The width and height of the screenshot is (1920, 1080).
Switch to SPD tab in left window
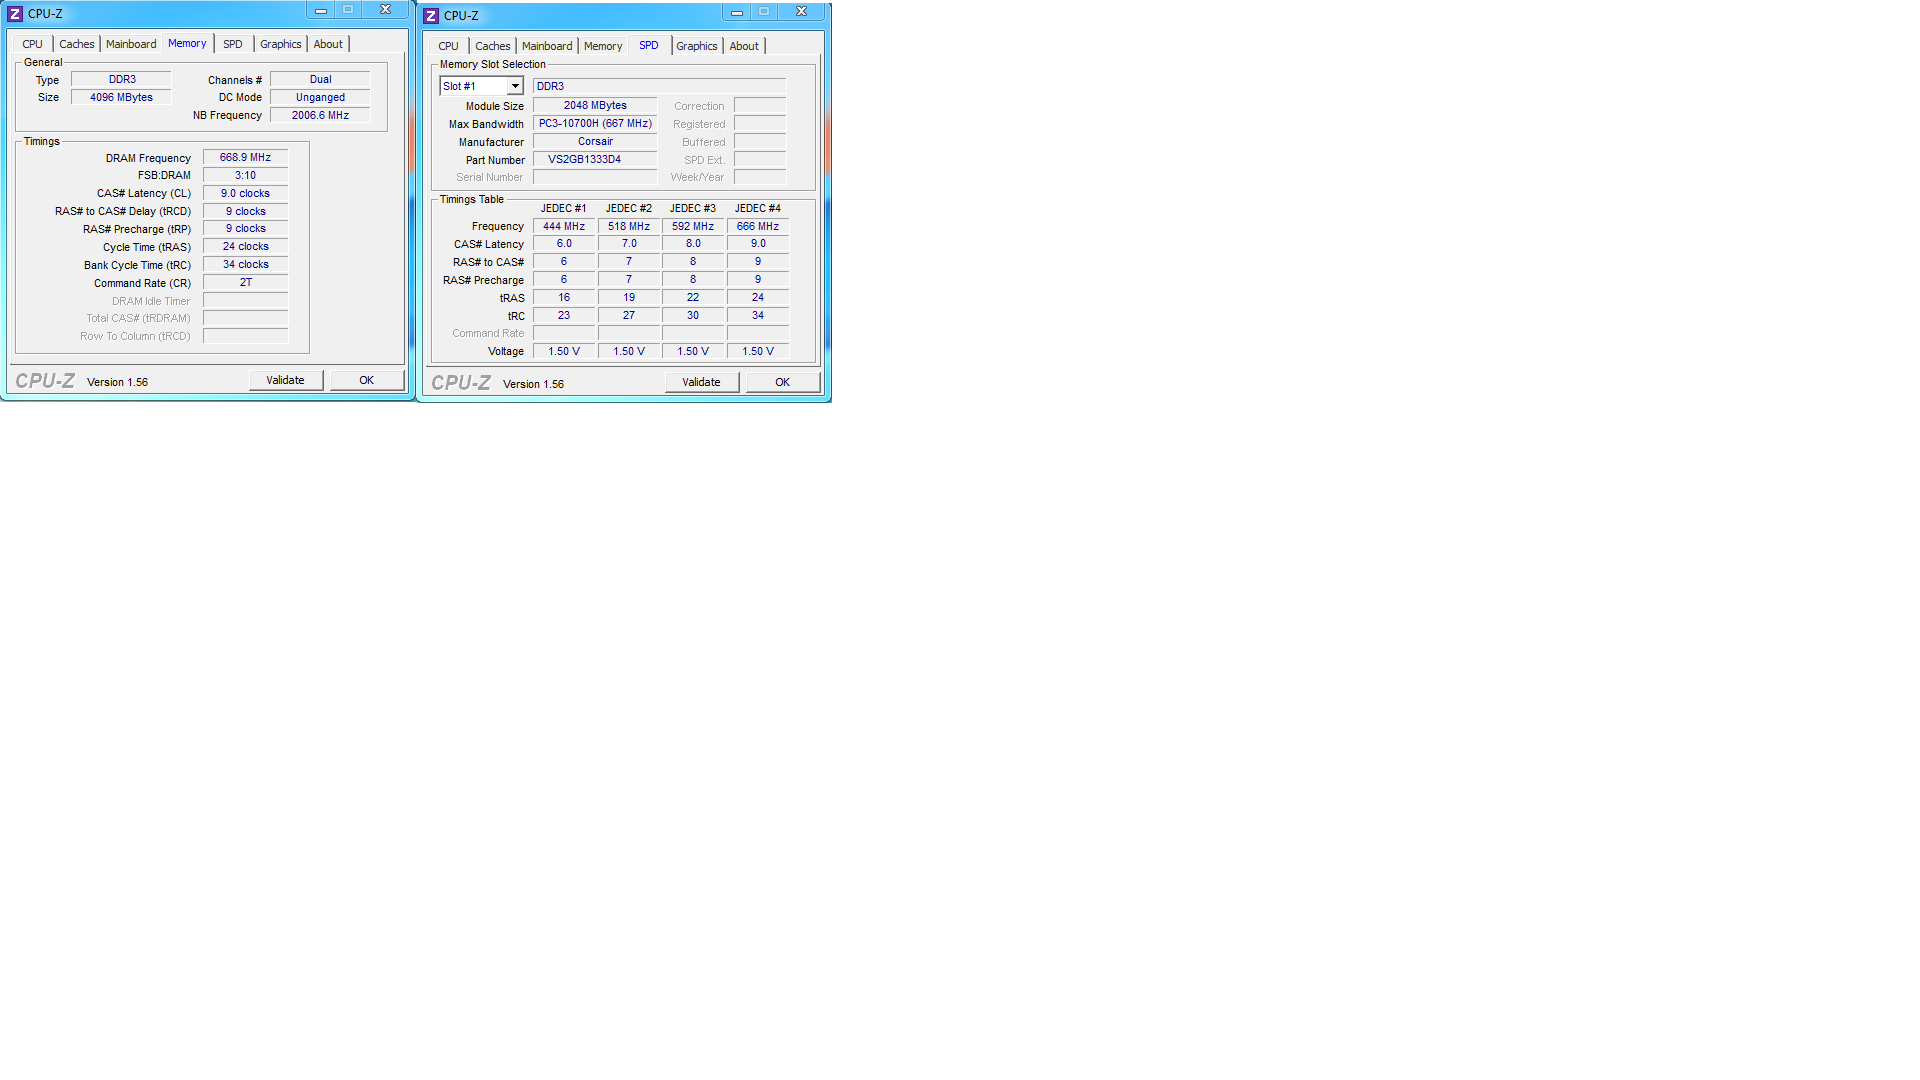point(232,44)
